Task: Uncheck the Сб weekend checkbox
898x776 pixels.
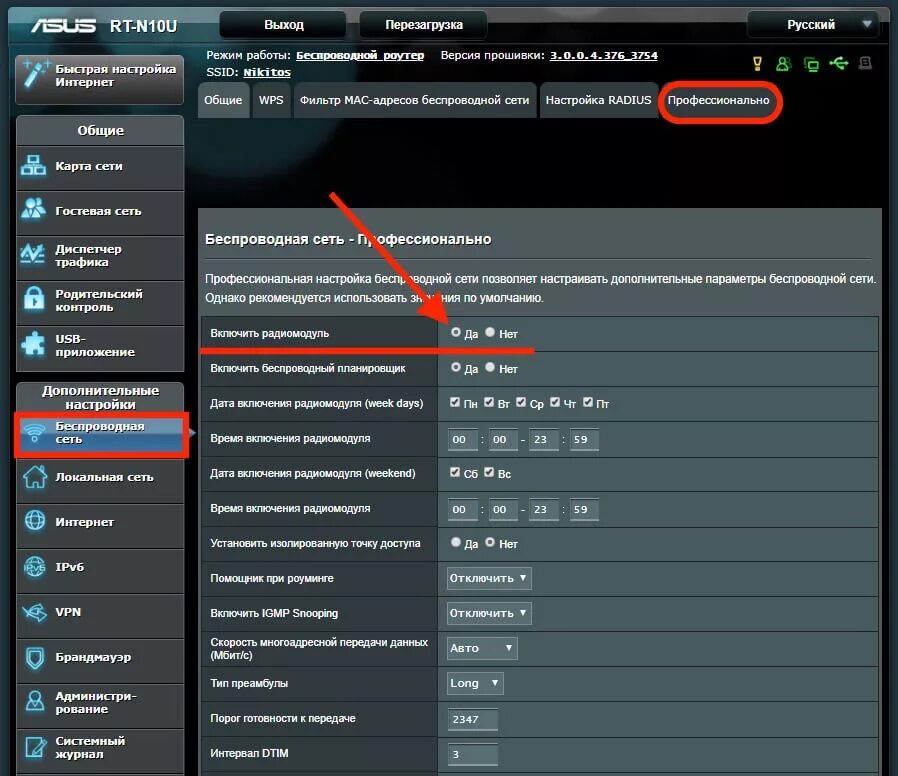Action: [x=455, y=472]
